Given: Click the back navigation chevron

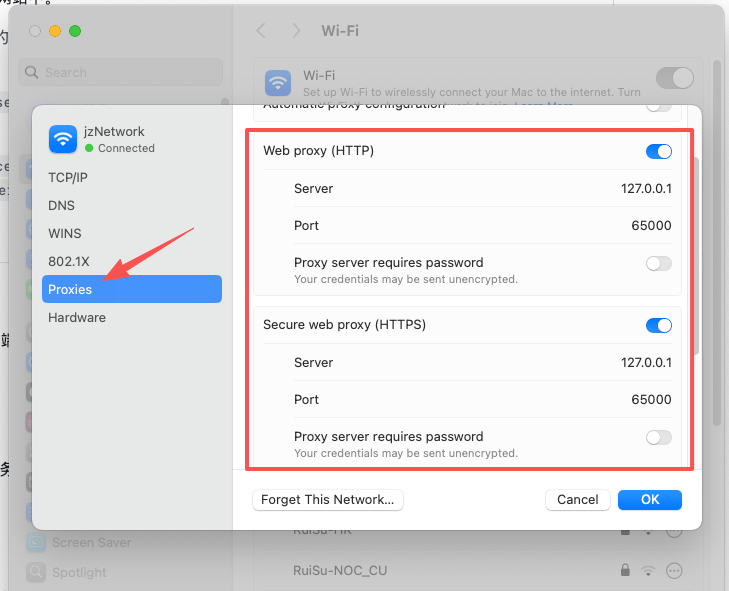Looking at the screenshot, I should [x=262, y=31].
